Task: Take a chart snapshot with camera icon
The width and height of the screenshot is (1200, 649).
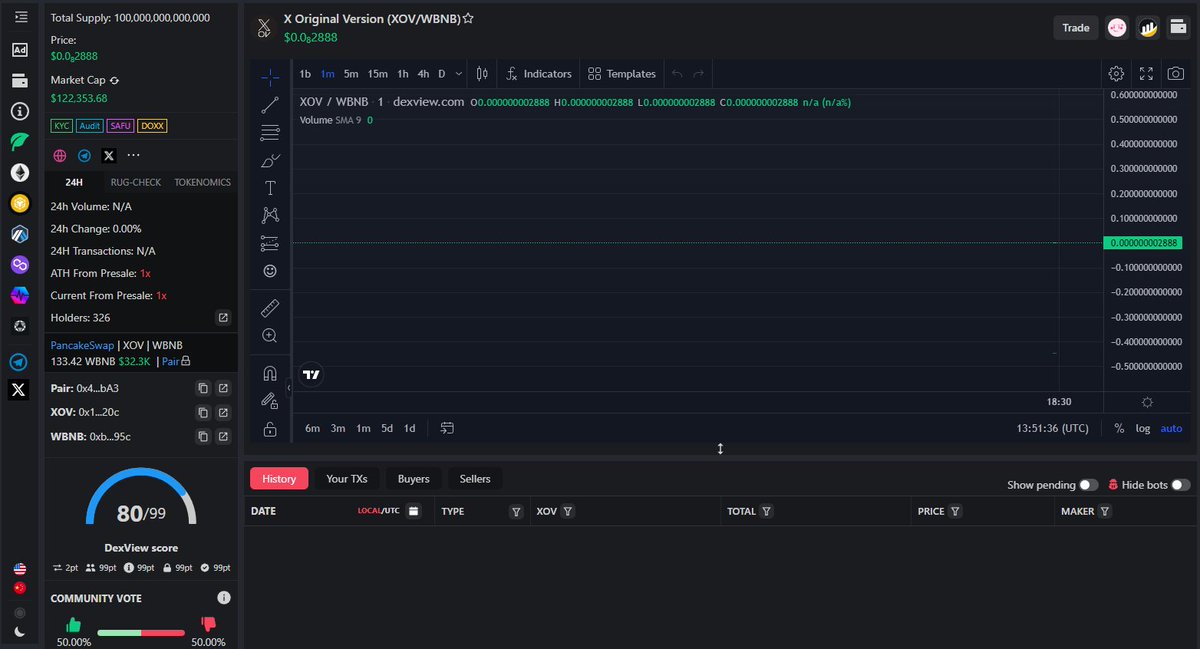Action: point(1176,73)
